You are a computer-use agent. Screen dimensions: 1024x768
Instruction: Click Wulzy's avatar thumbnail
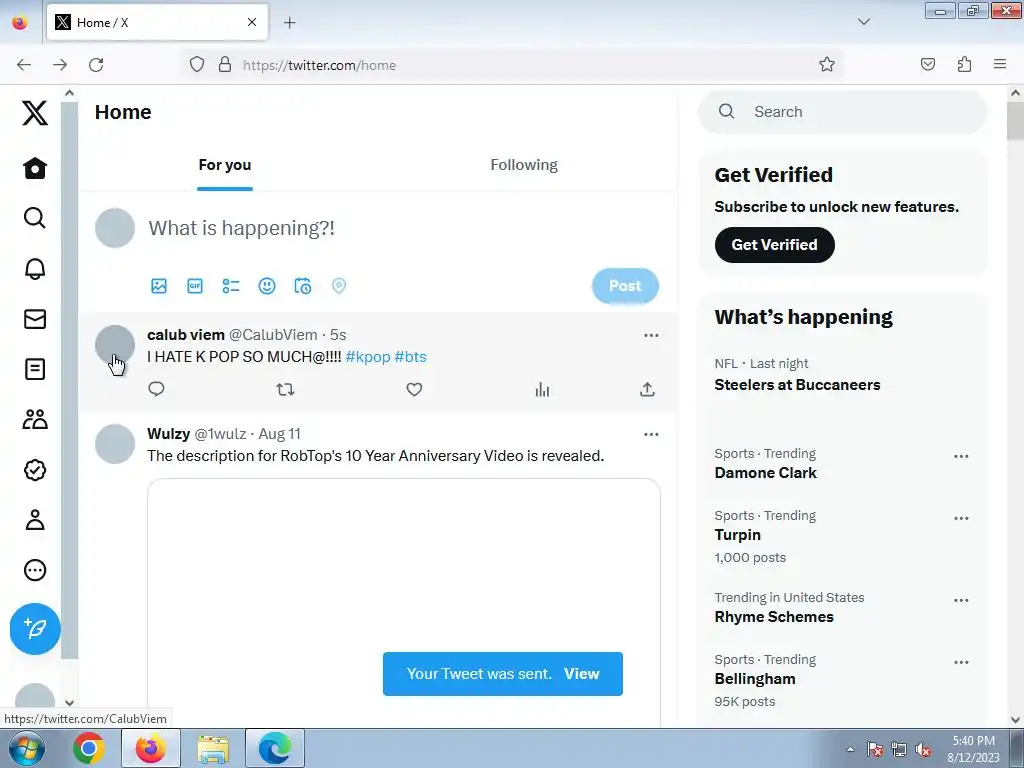coord(115,444)
